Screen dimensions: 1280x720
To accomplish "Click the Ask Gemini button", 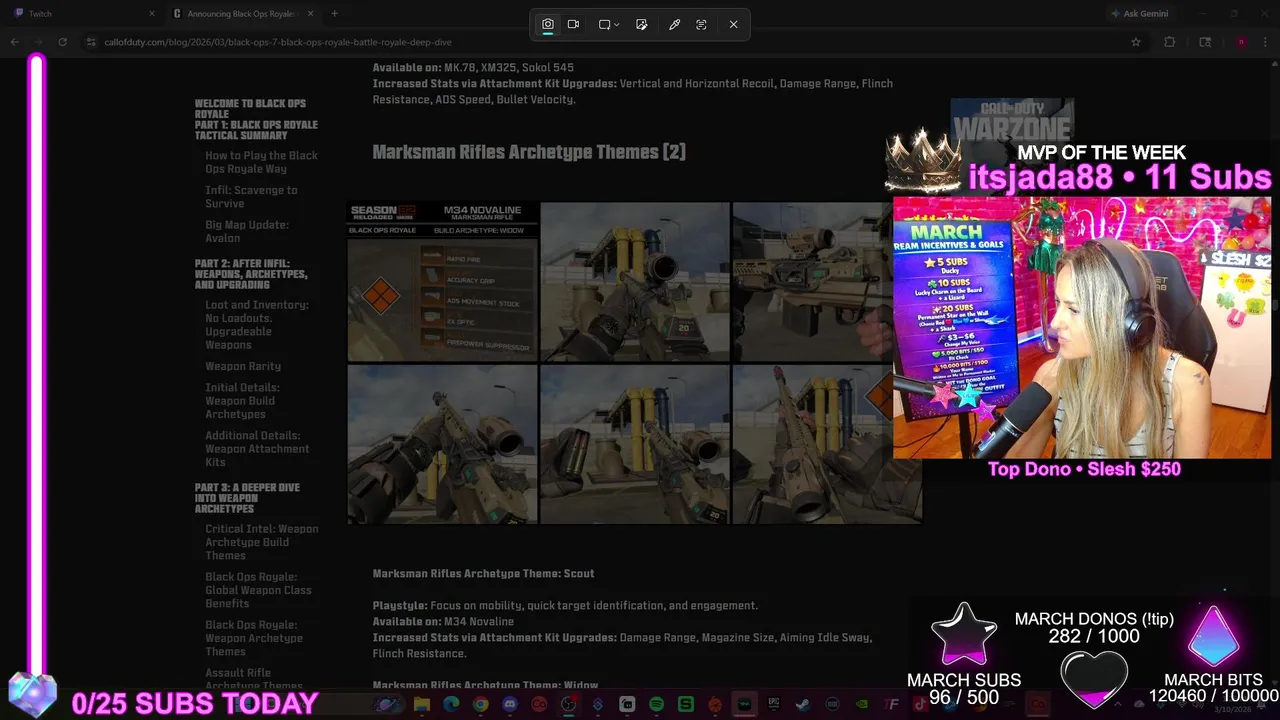I will 1139,14.
